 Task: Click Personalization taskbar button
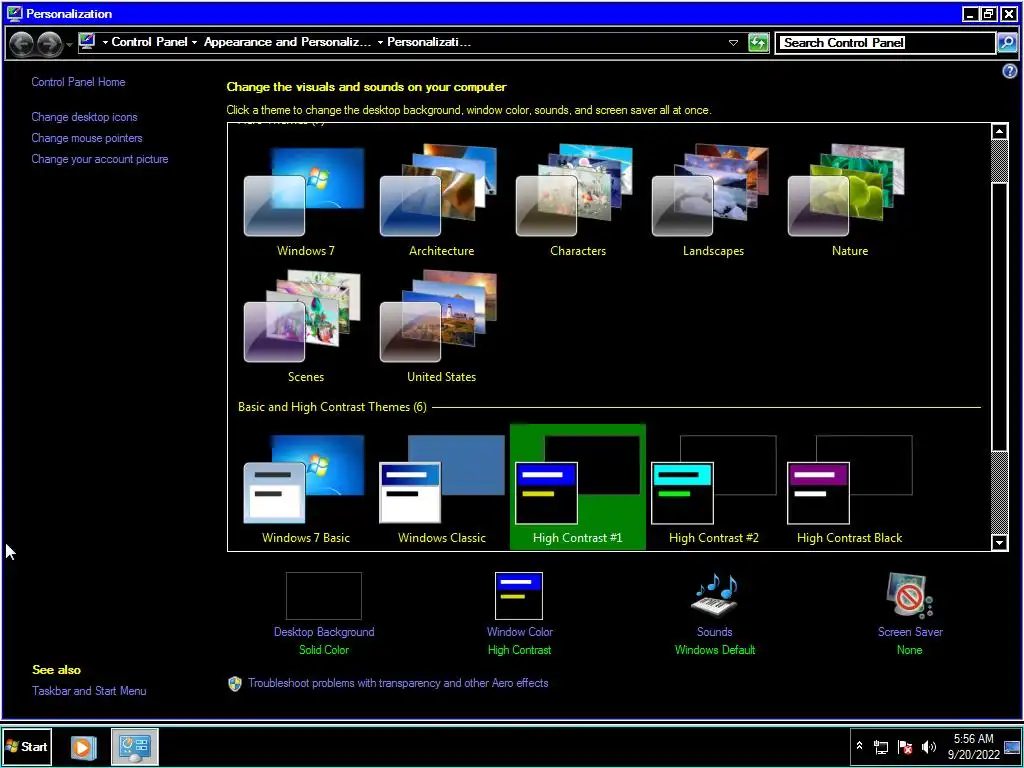(x=135, y=746)
